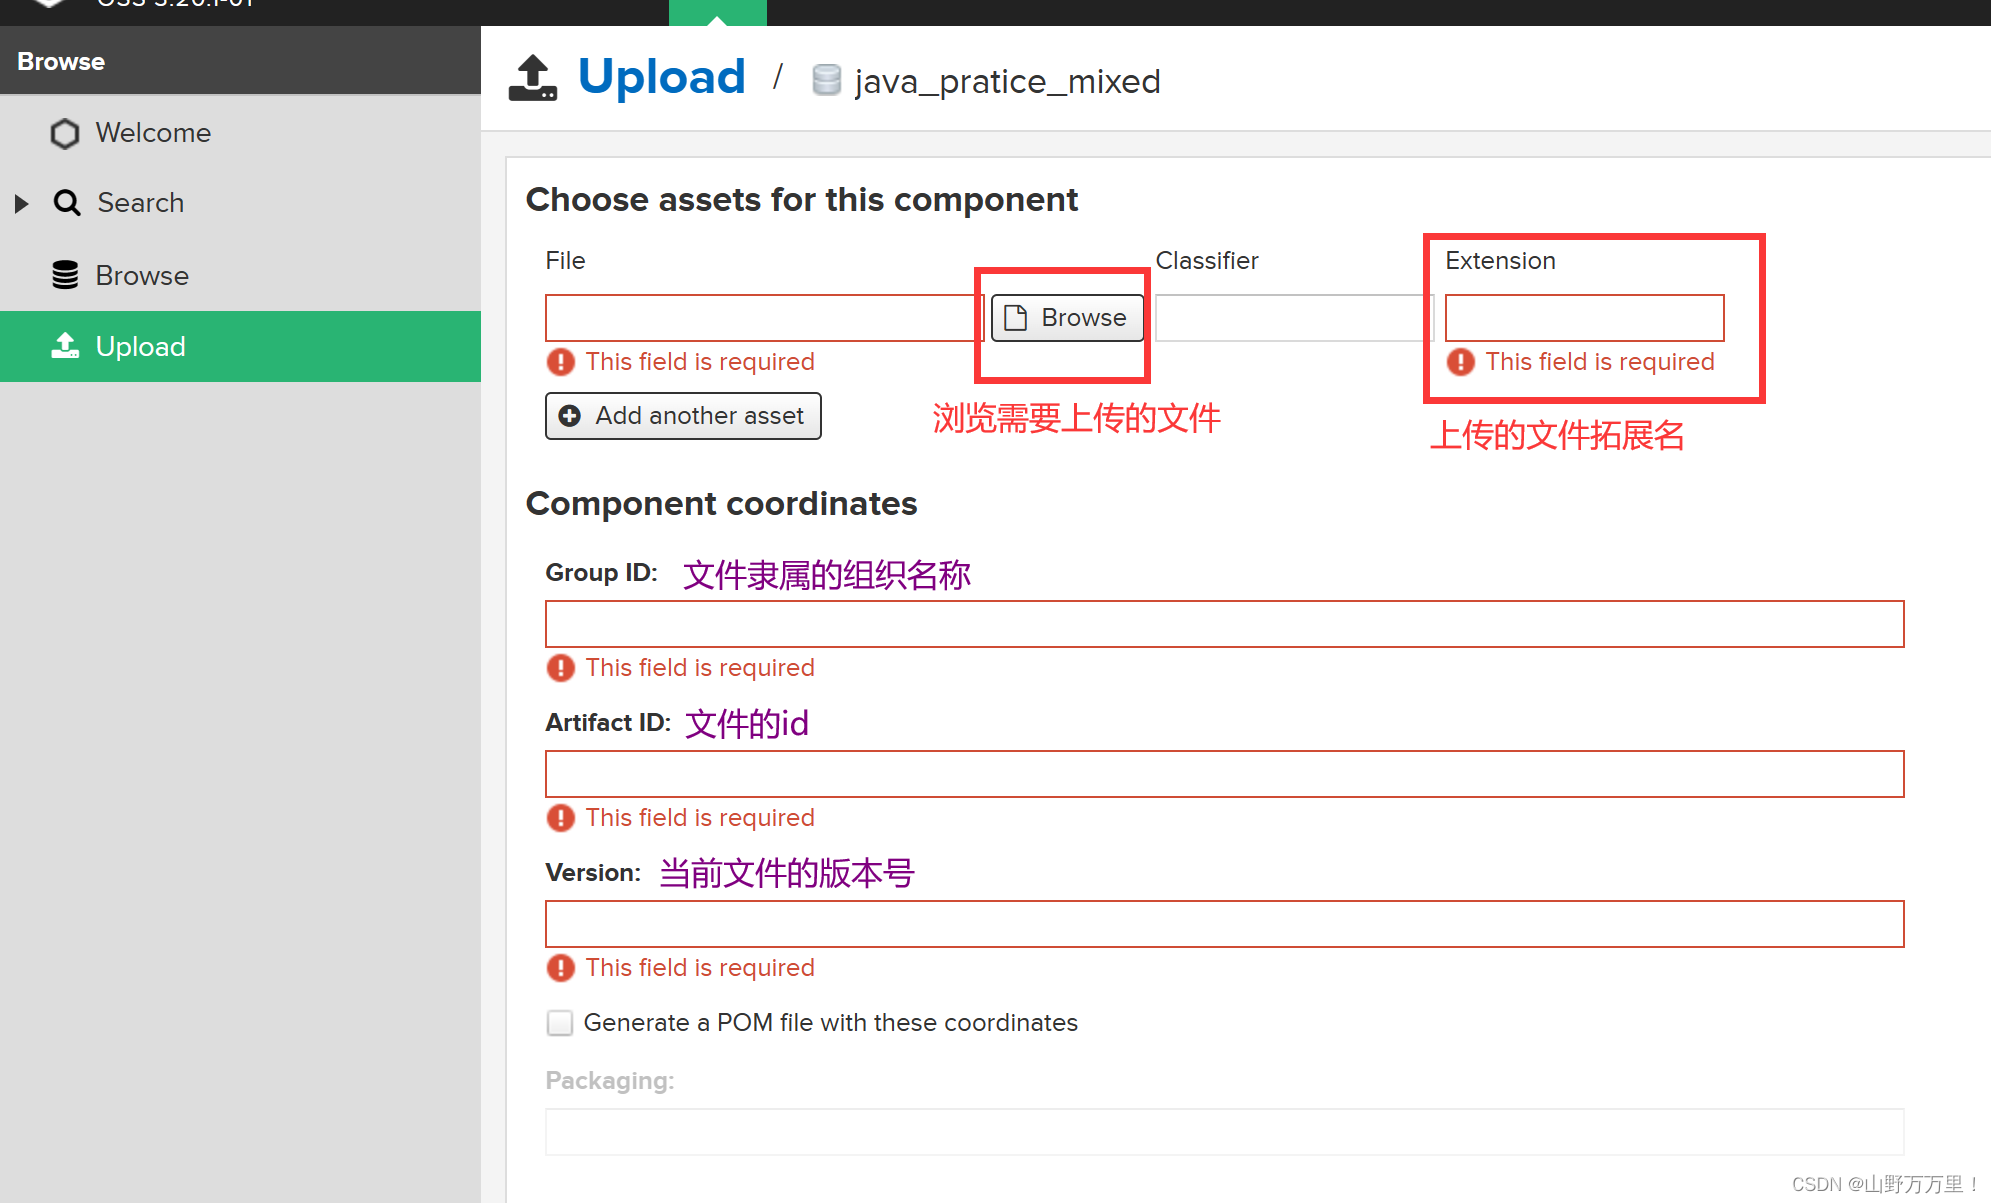Click Add another asset
The image size is (1991, 1203).
(683, 415)
